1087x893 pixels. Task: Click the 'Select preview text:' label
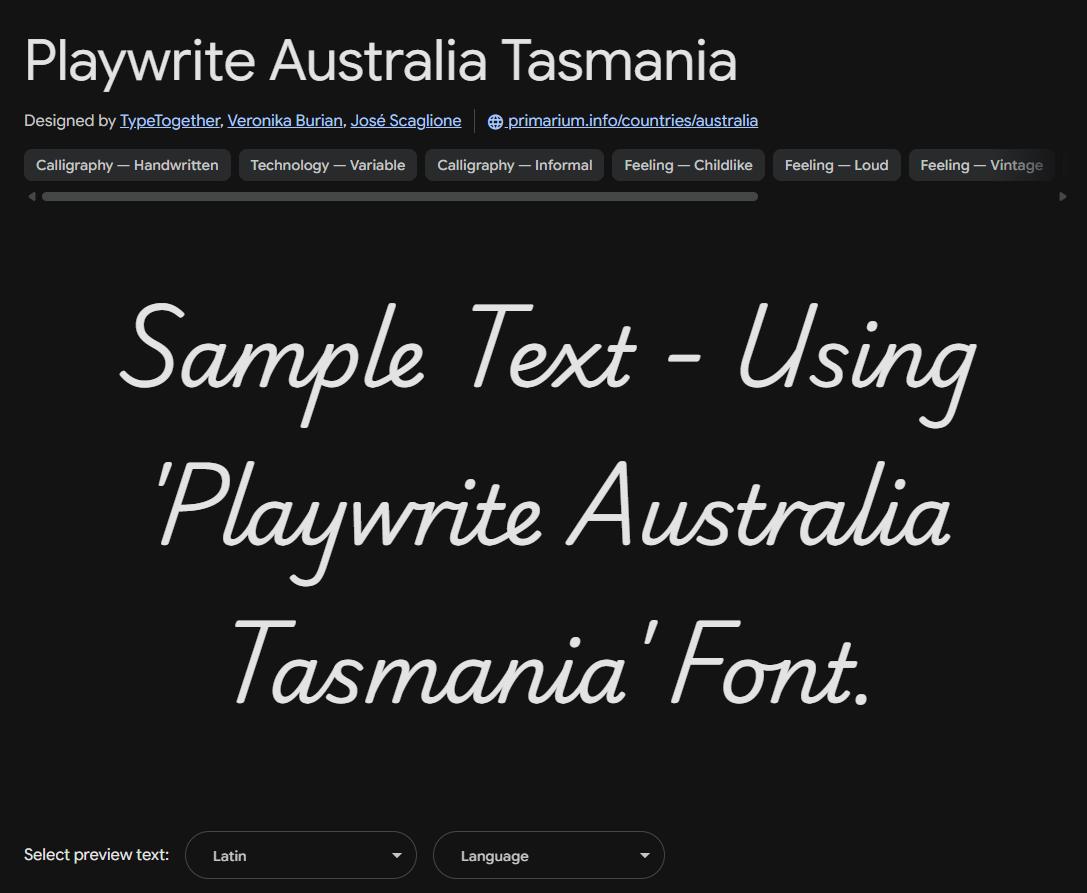(96, 854)
